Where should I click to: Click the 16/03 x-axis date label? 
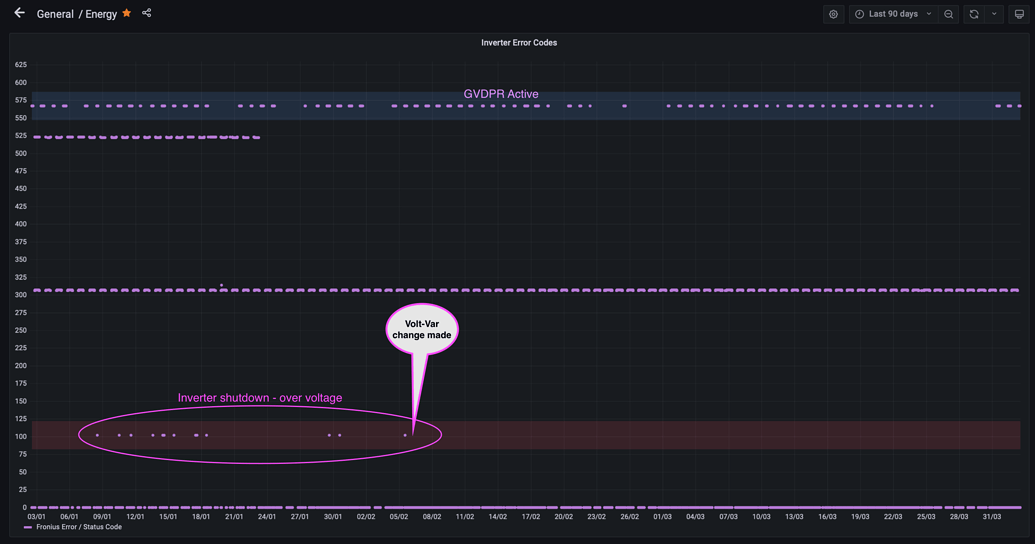tap(827, 517)
